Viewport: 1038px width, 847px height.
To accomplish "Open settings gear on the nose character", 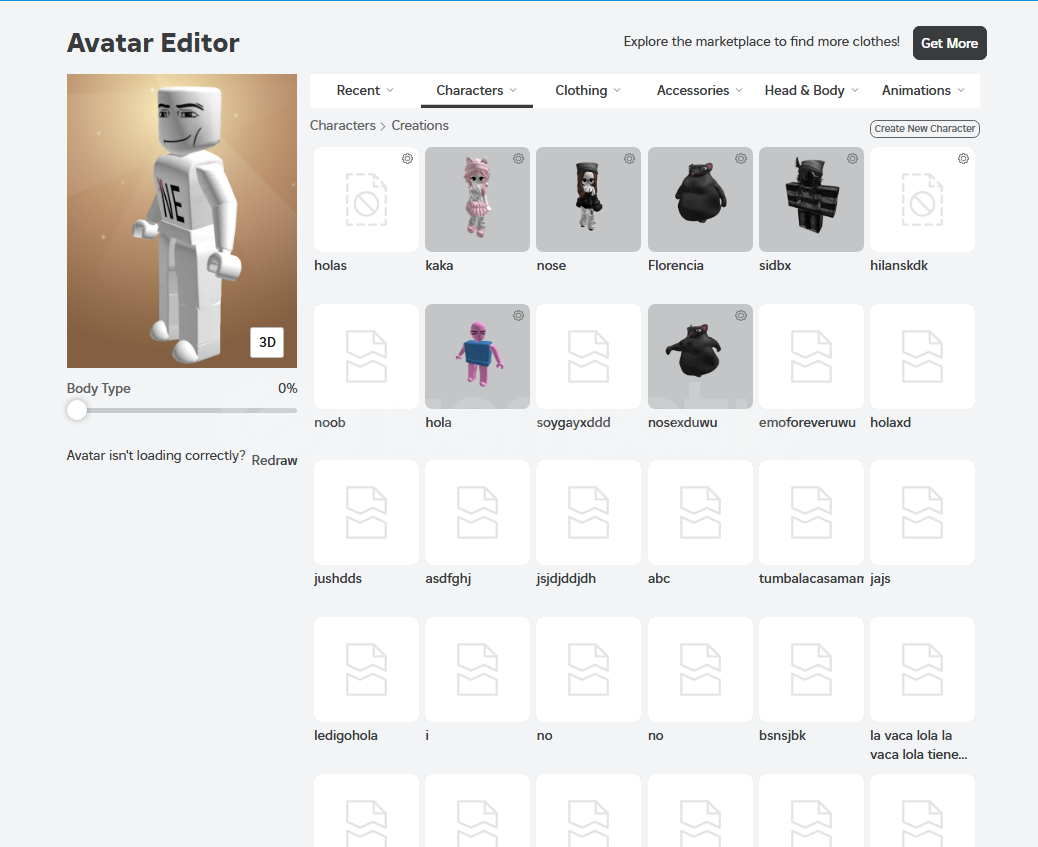I will (630, 158).
